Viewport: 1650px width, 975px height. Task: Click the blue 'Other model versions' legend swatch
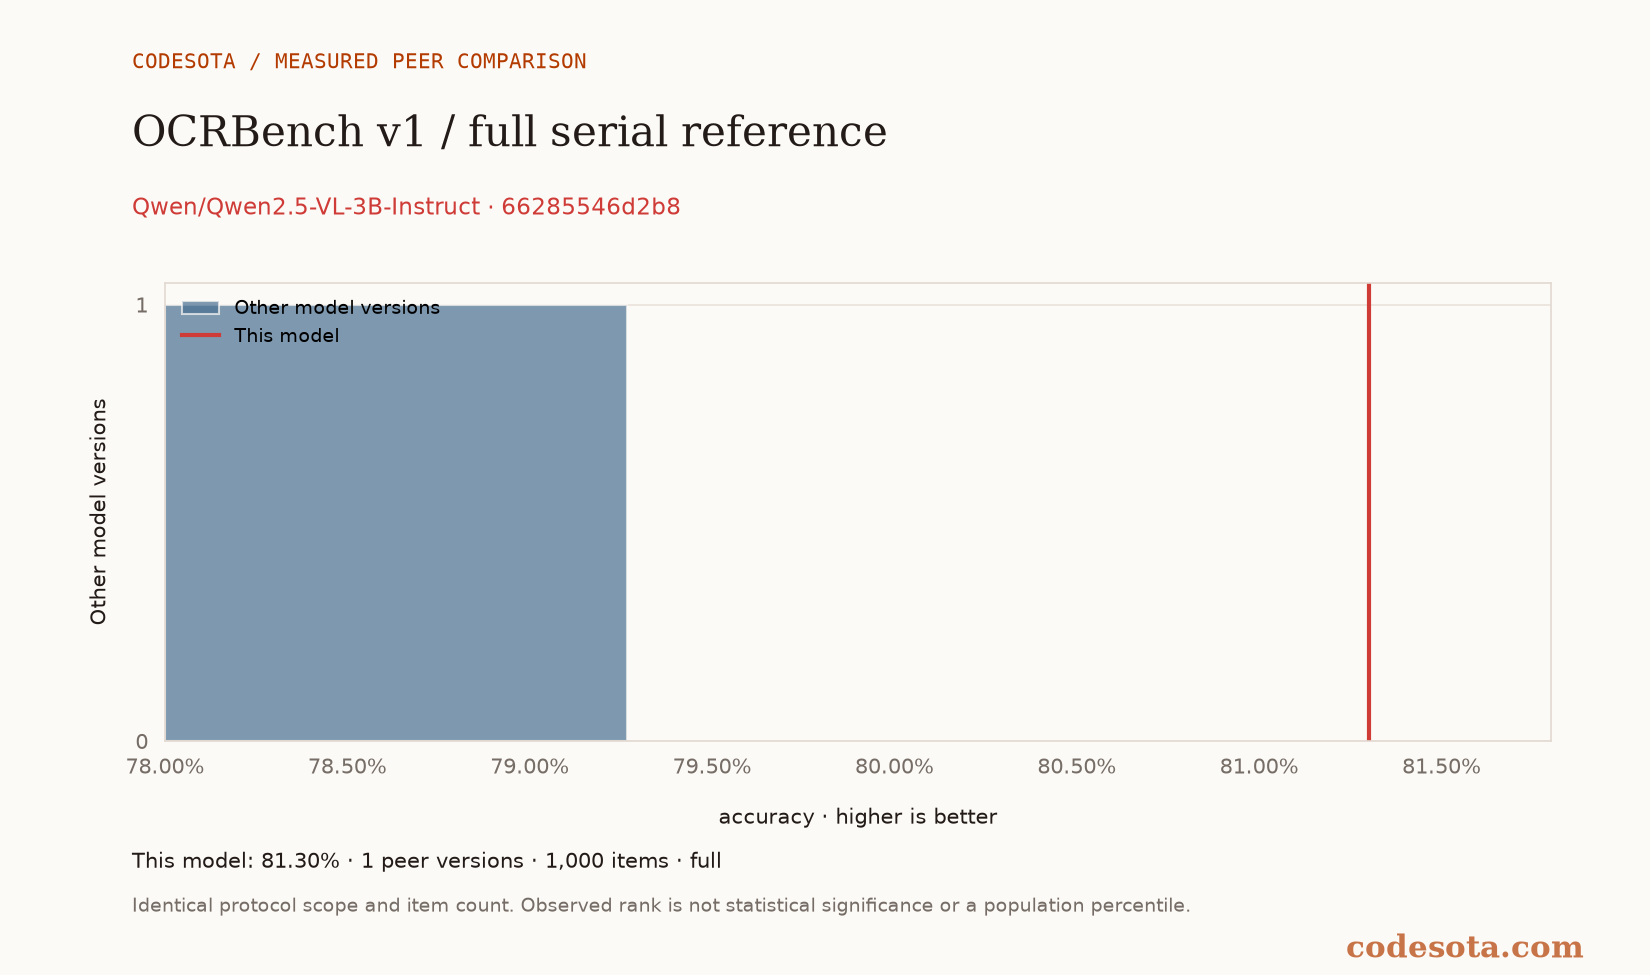pyautogui.click(x=200, y=308)
